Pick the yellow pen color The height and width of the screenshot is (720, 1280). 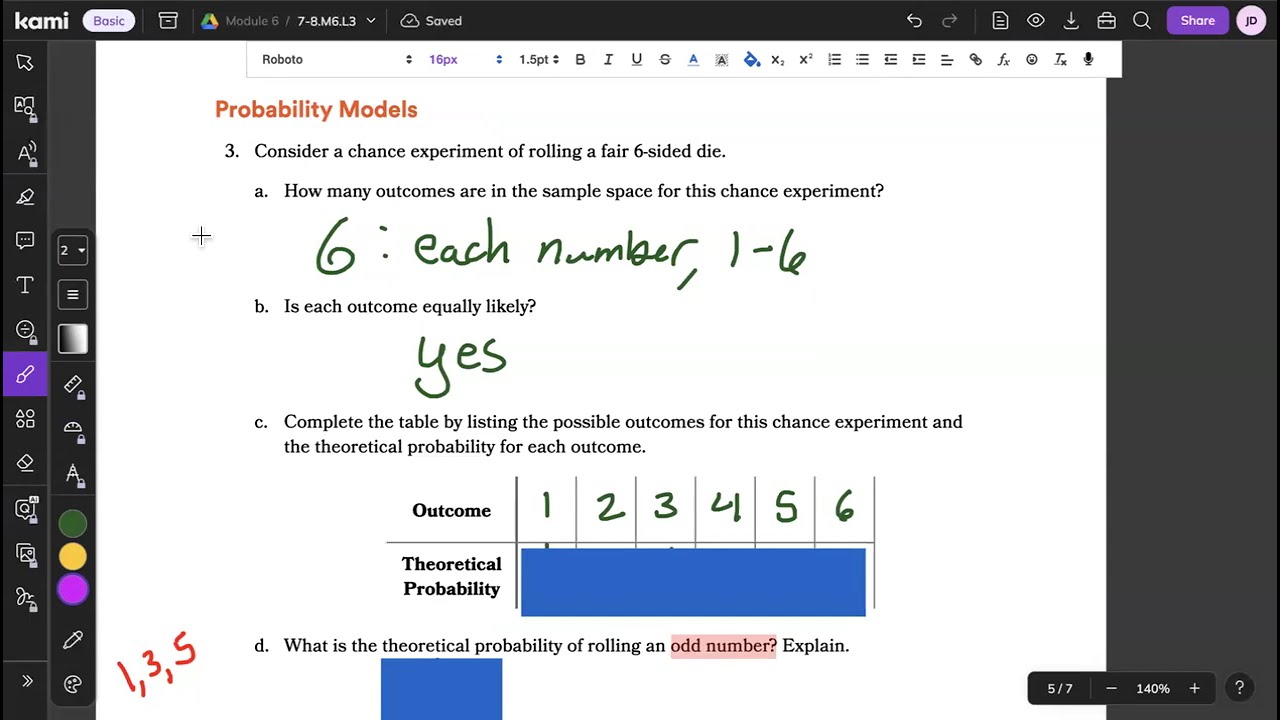pos(72,556)
